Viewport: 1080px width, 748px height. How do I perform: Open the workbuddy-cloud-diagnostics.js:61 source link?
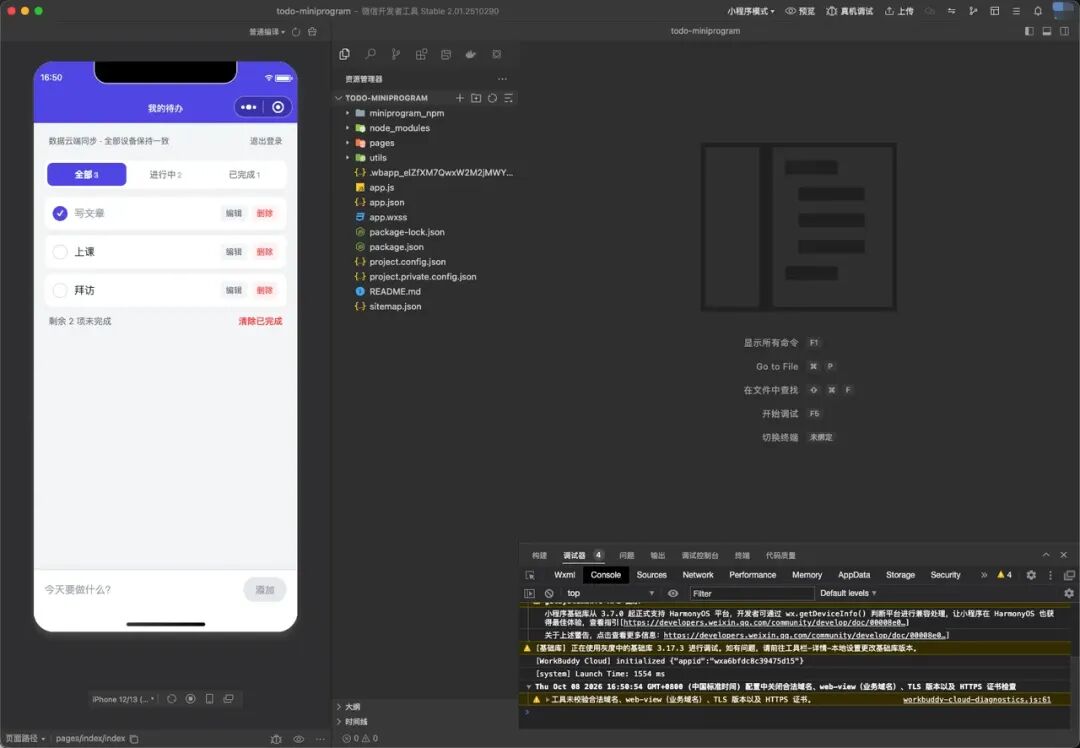point(977,699)
